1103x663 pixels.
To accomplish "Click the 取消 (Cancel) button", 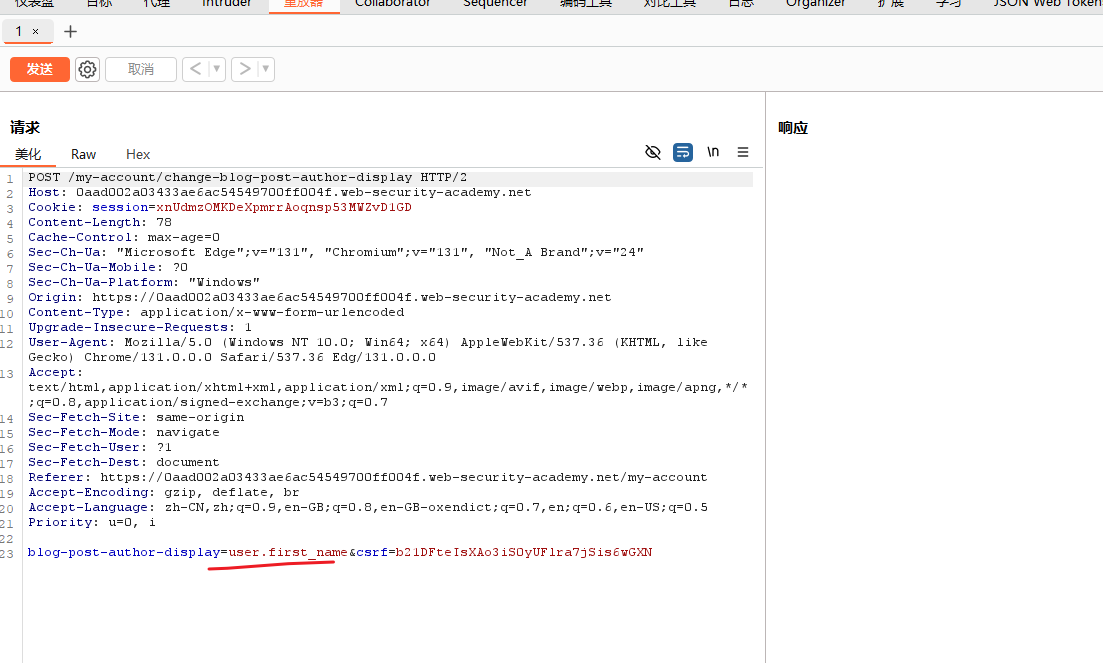I will [x=140, y=69].
